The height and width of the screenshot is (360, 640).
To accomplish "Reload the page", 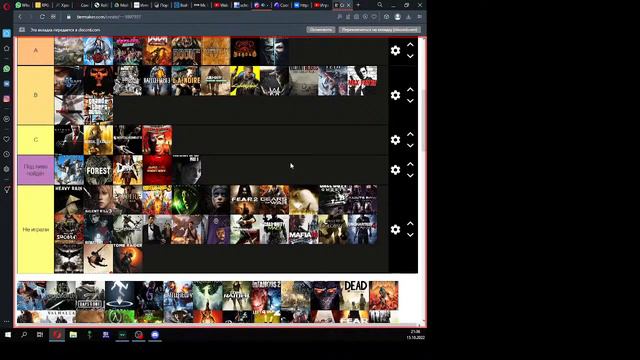I will (42, 17).
